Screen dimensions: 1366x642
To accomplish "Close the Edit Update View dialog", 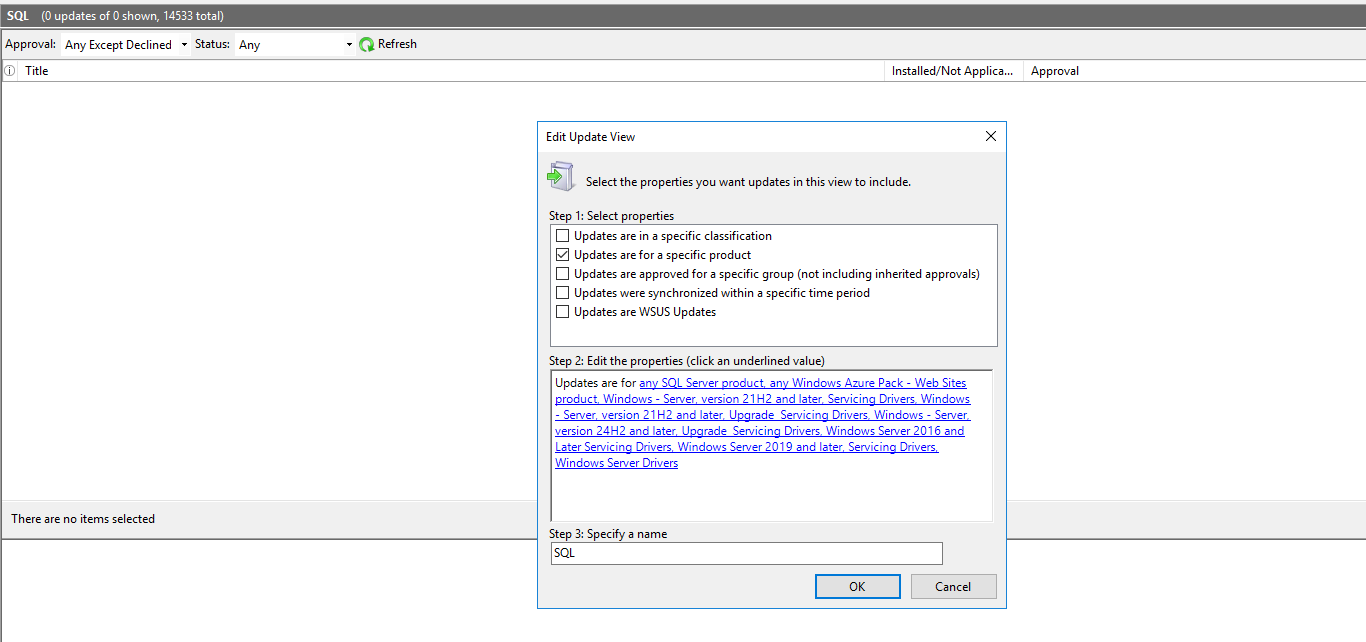I will click(991, 136).
